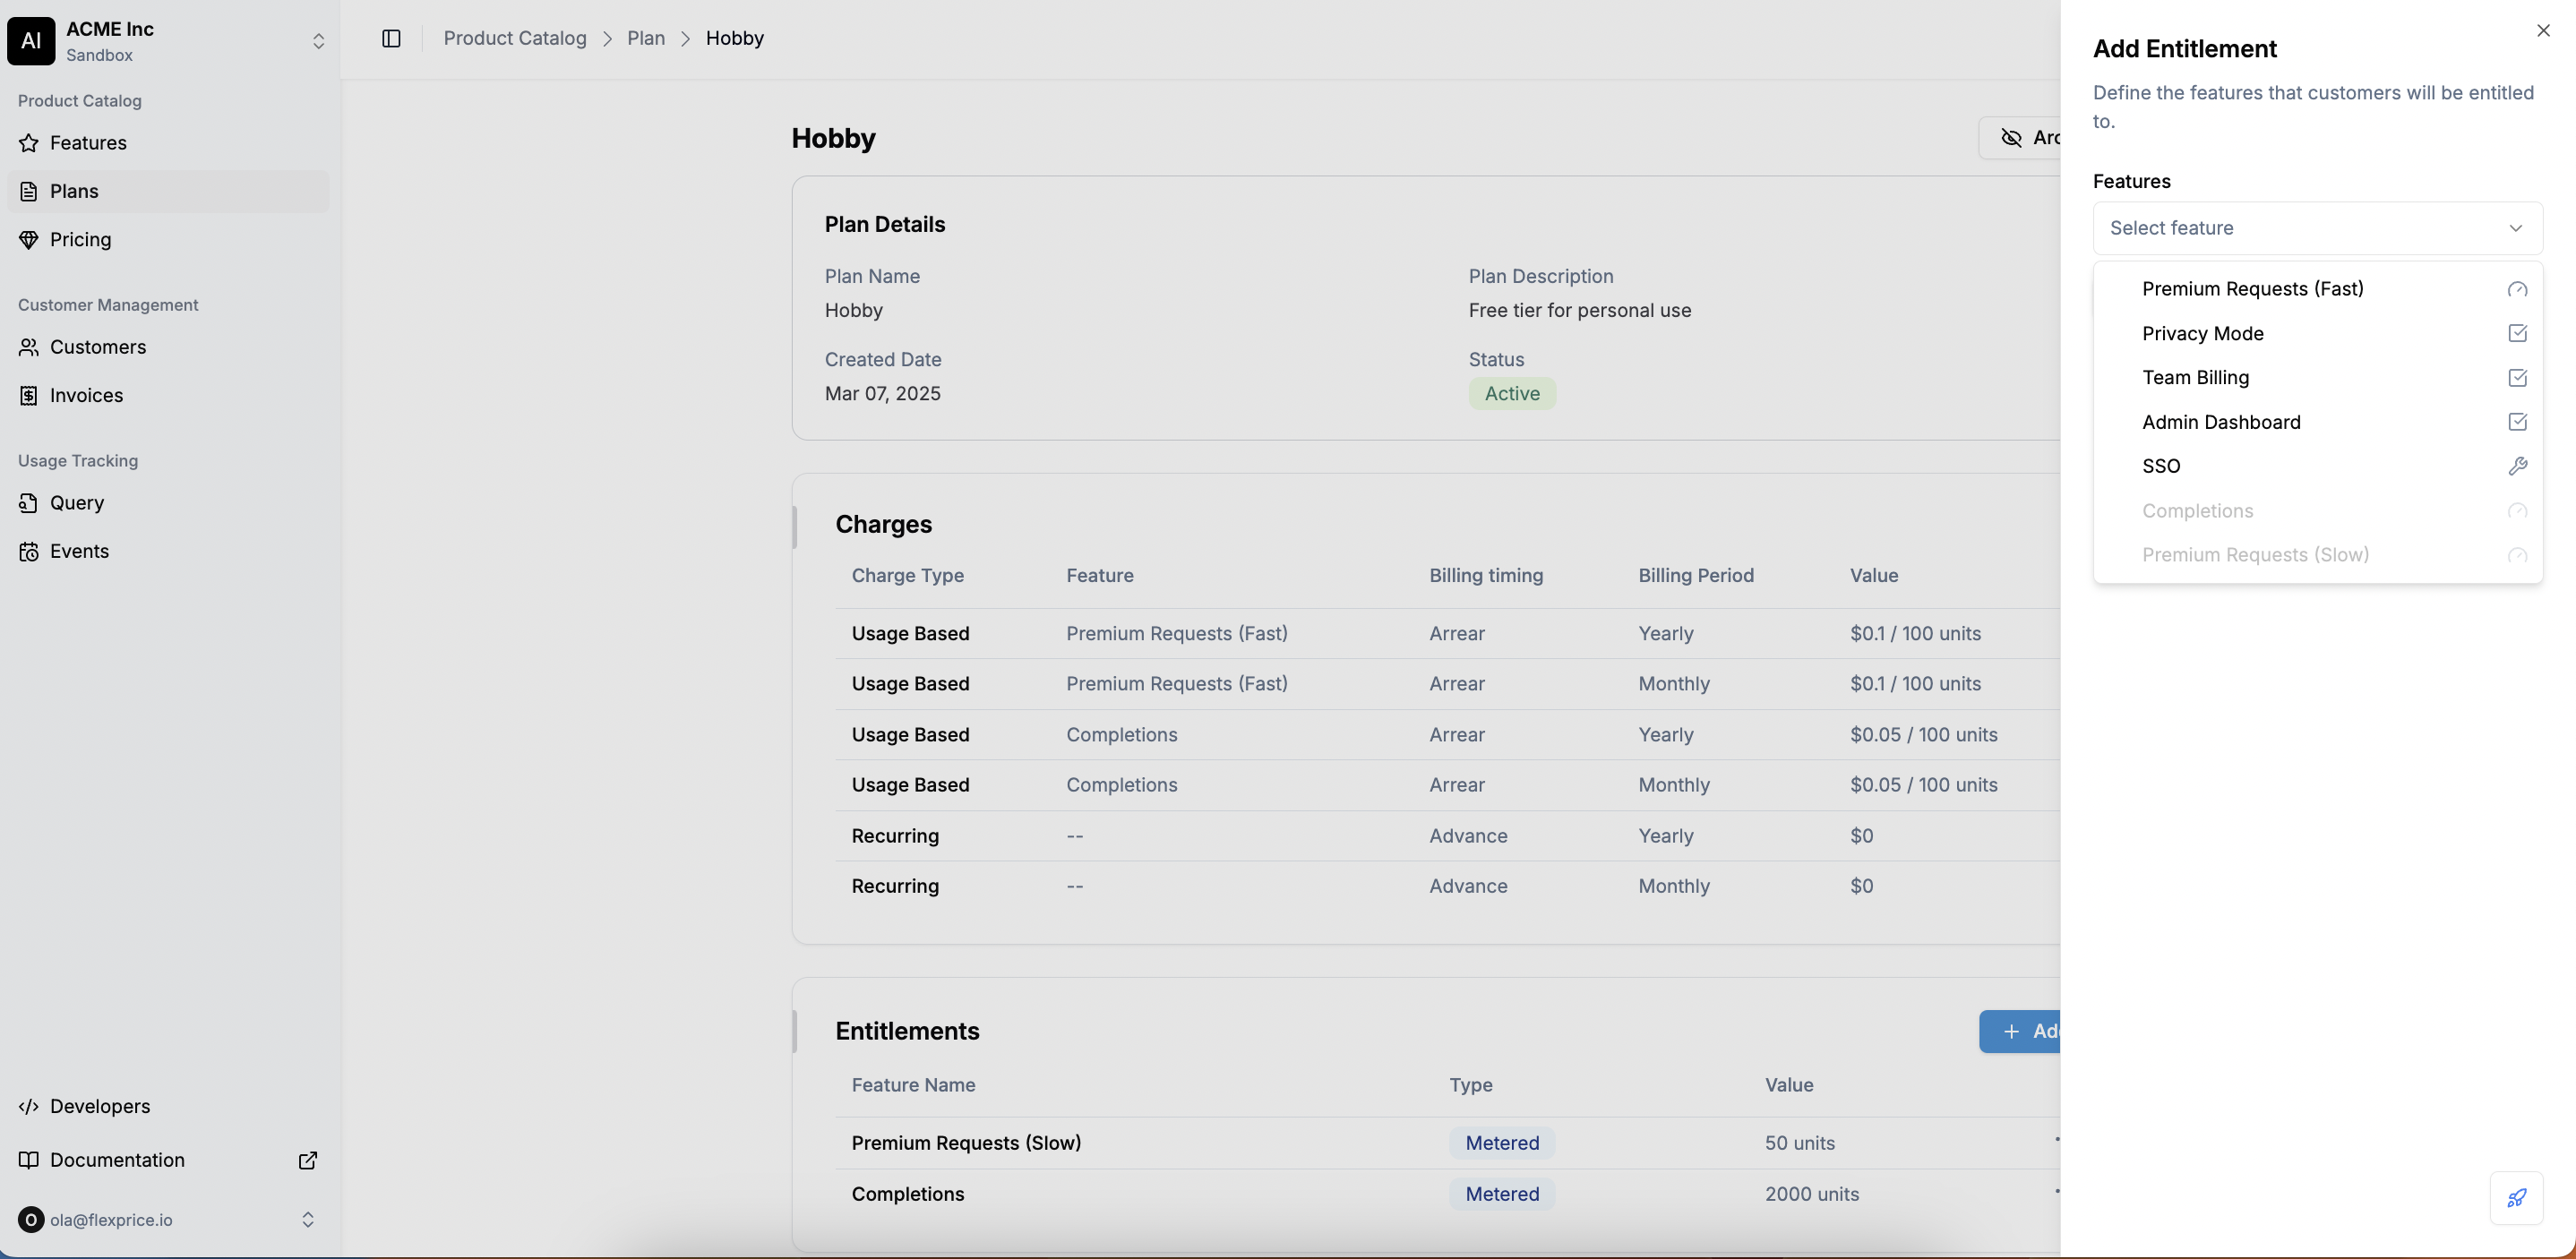Select Team Billing feature option
This screenshot has width=2576, height=1259.
(2318, 378)
